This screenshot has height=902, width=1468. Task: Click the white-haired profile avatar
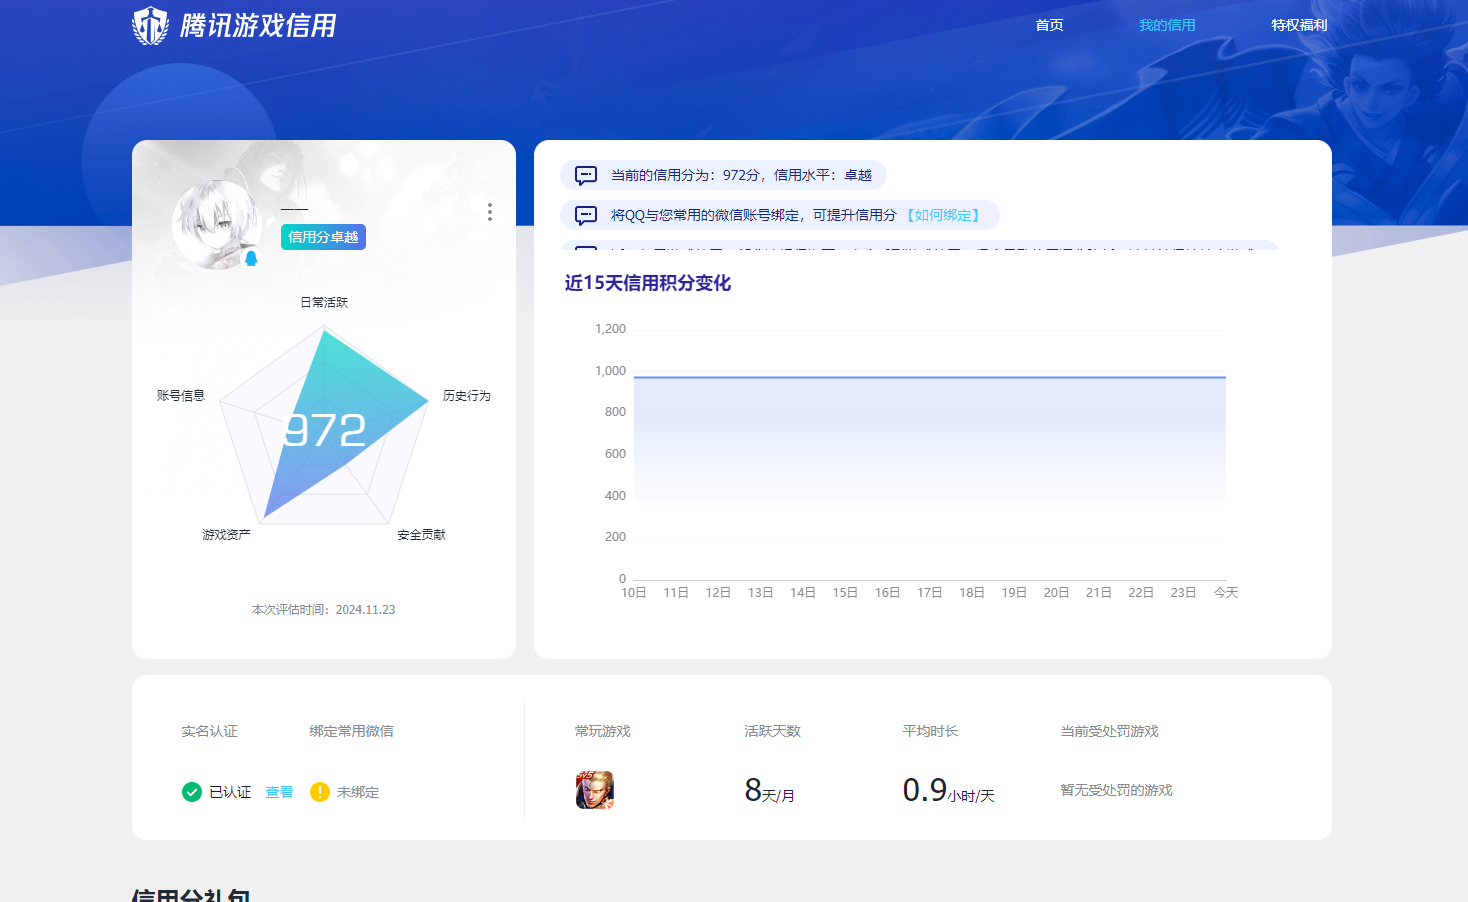tap(217, 225)
